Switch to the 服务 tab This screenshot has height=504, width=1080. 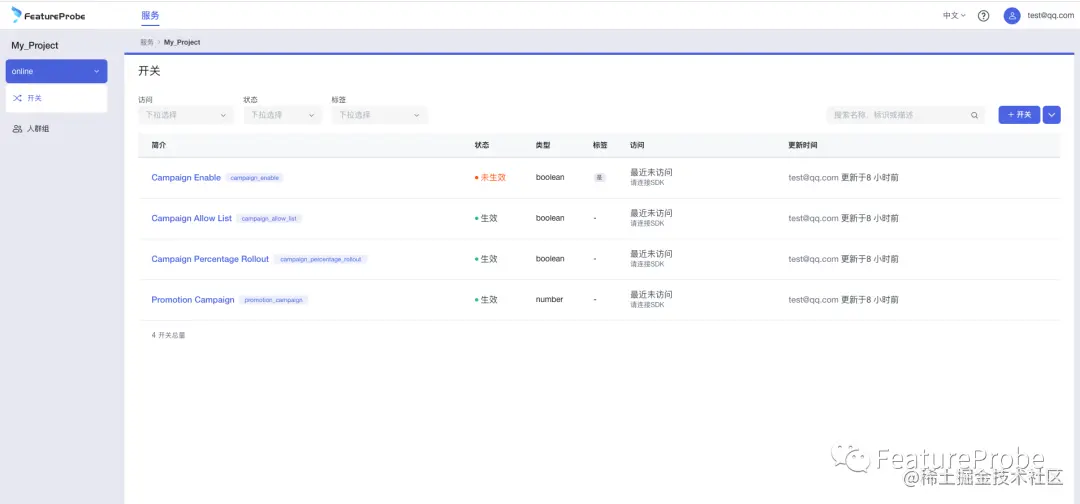(x=150, y=15)
